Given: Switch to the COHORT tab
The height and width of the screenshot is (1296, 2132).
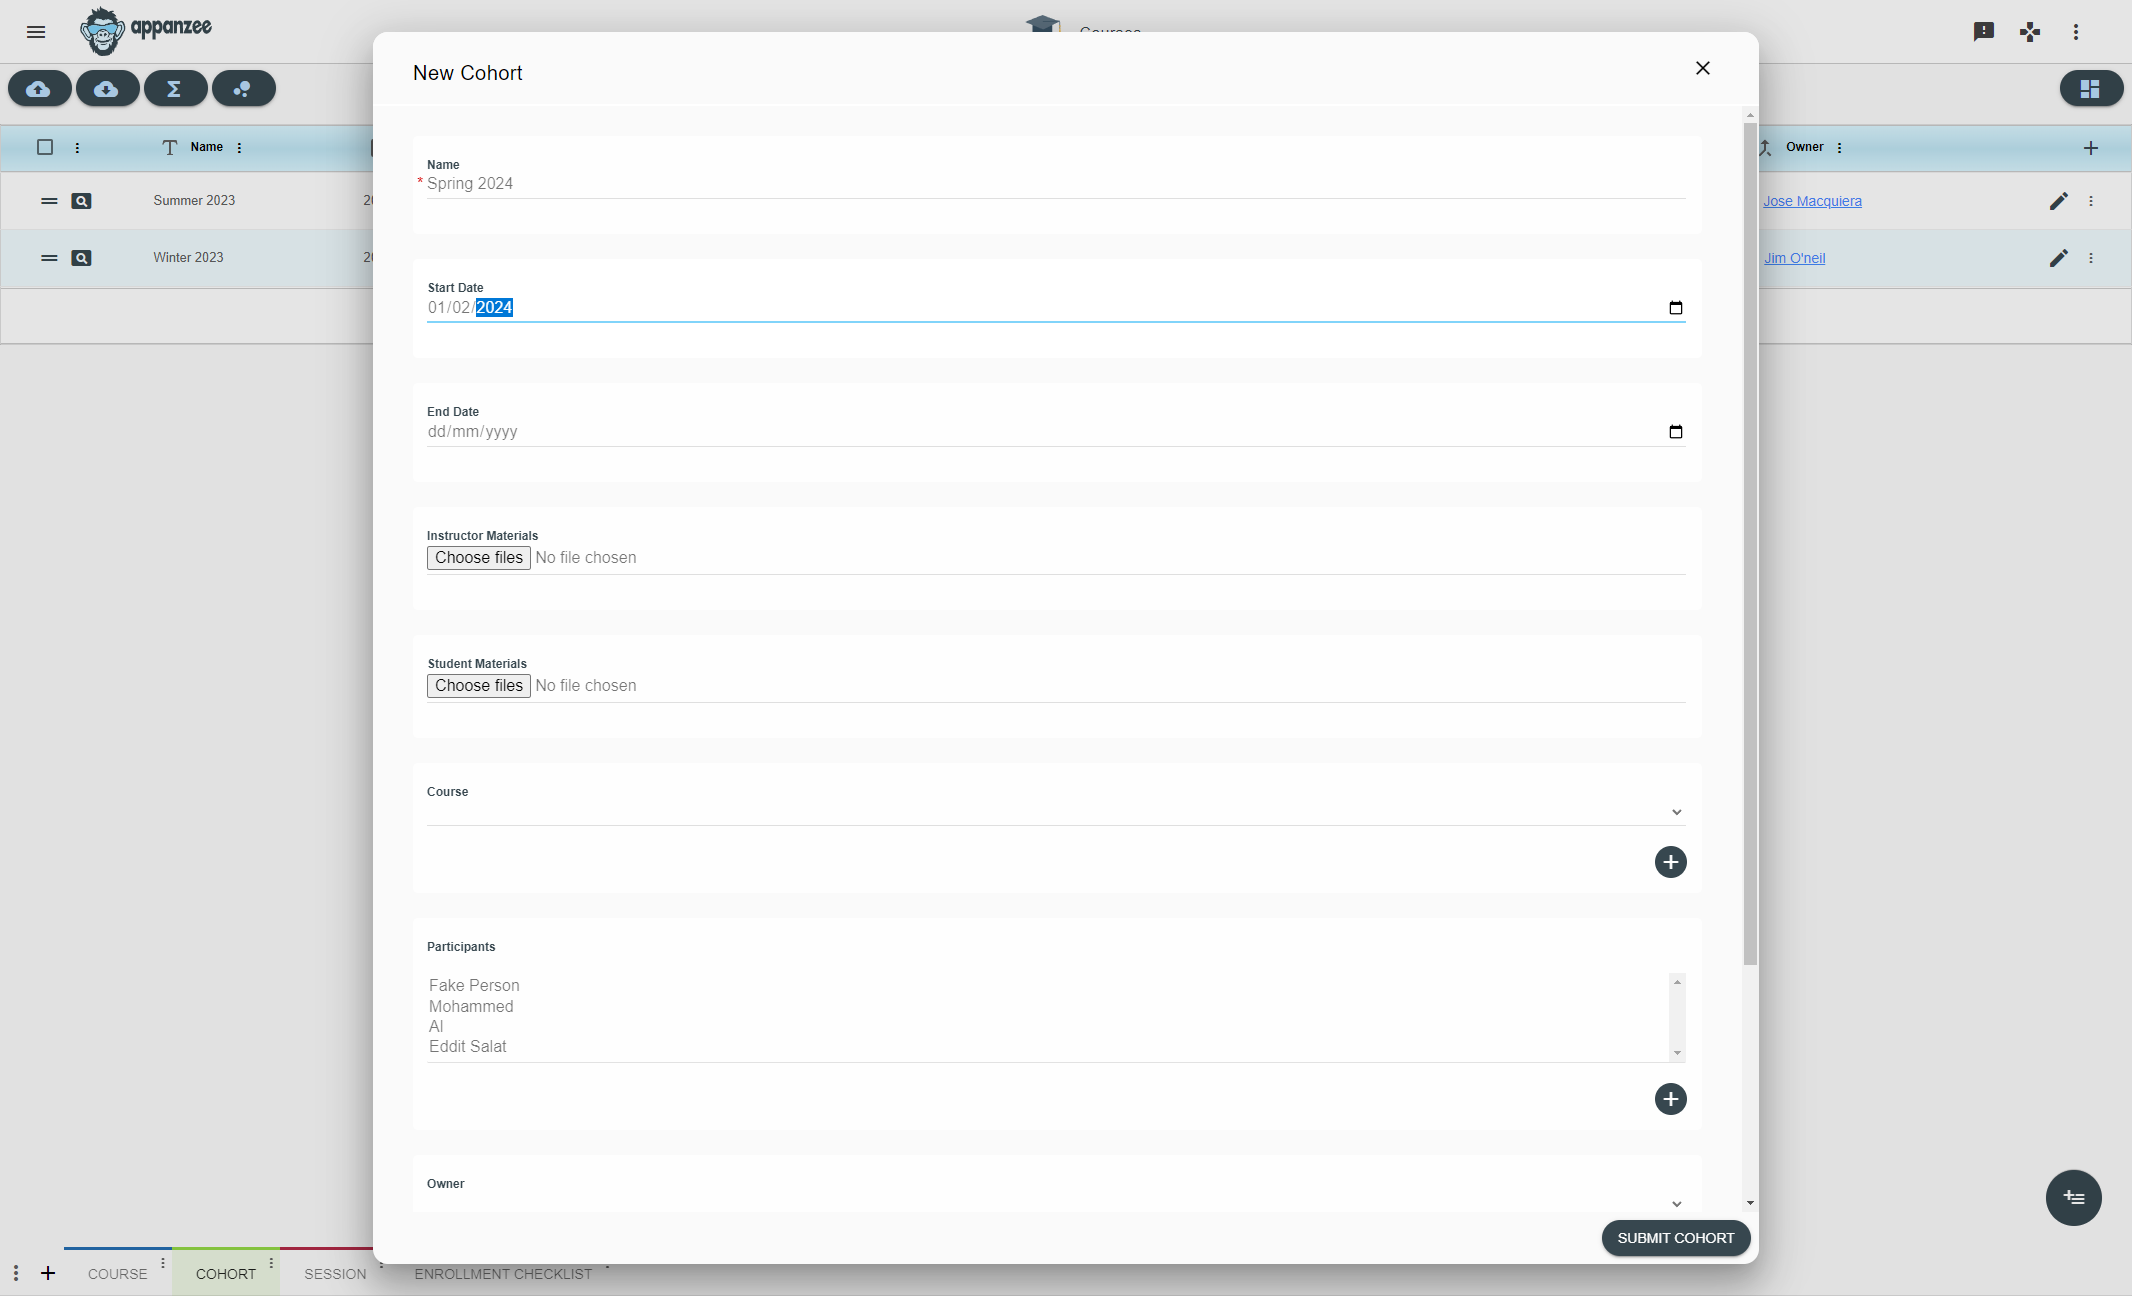Looking at the screenshot, I should tap(226, 1273).
